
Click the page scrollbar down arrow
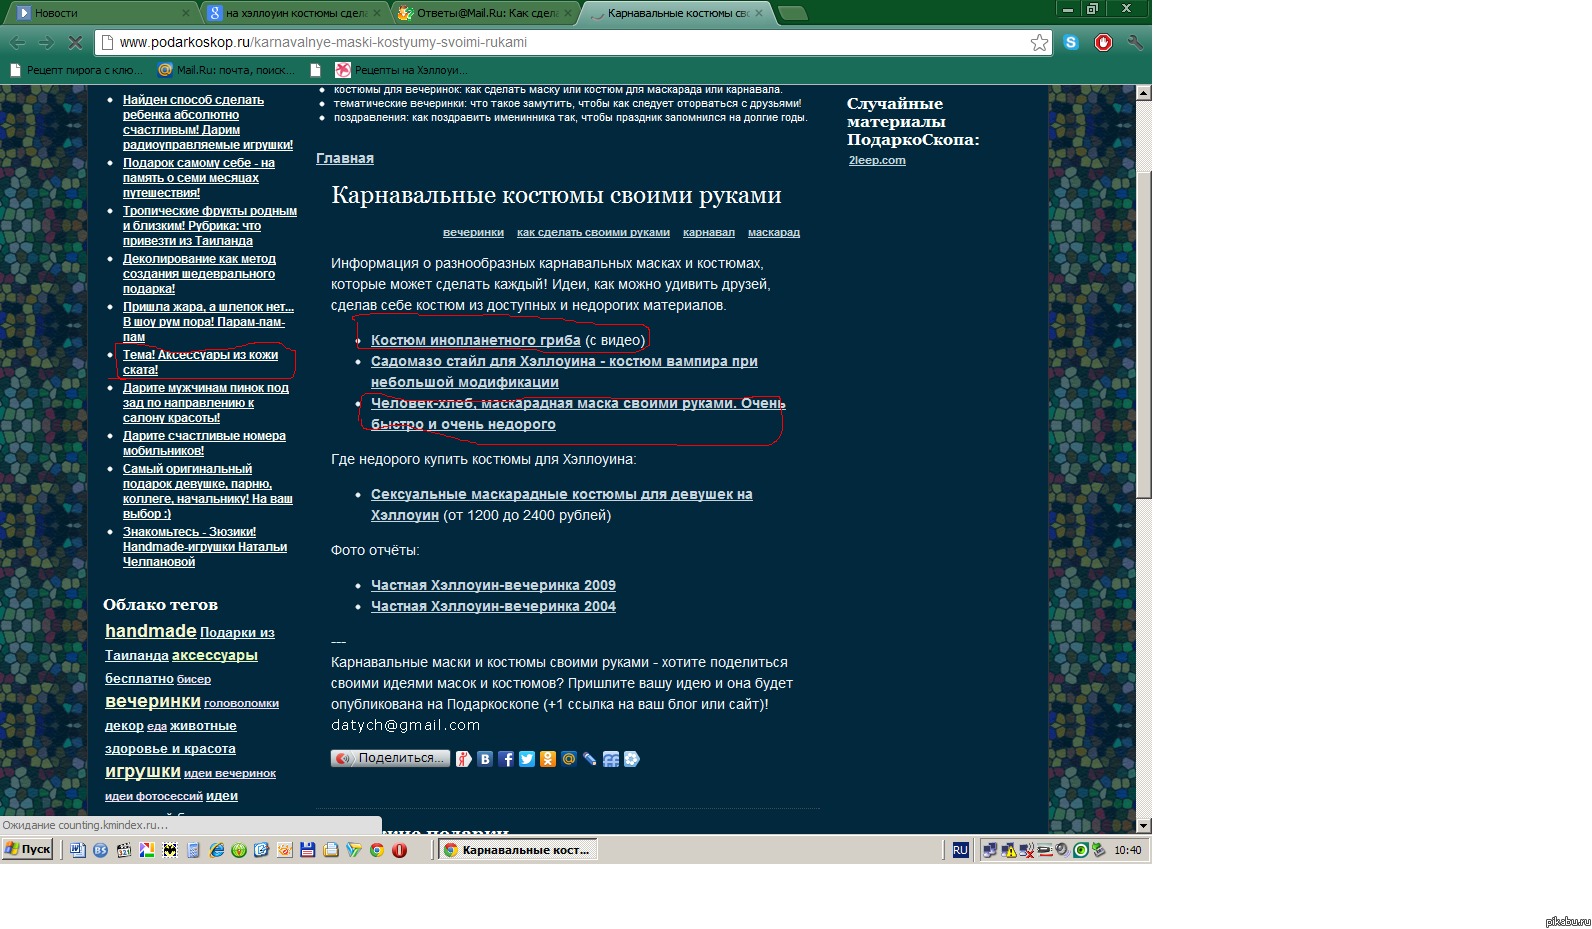click(x=1143, y=826)
